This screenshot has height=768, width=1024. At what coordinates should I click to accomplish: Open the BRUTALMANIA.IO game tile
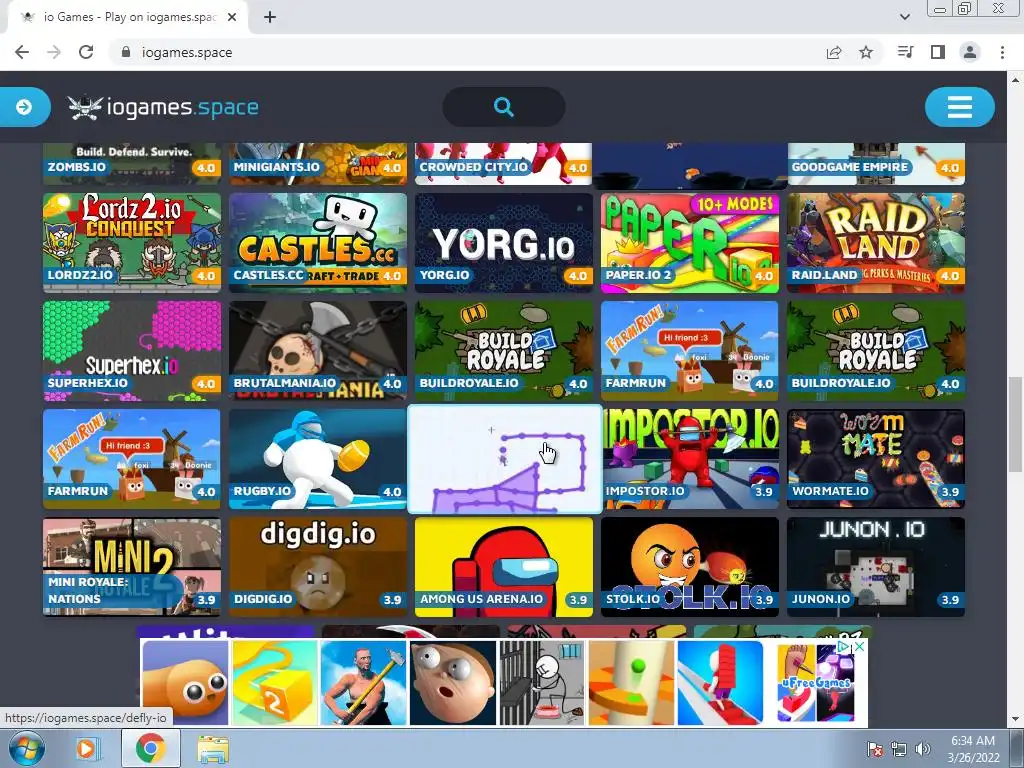[317, 351]
